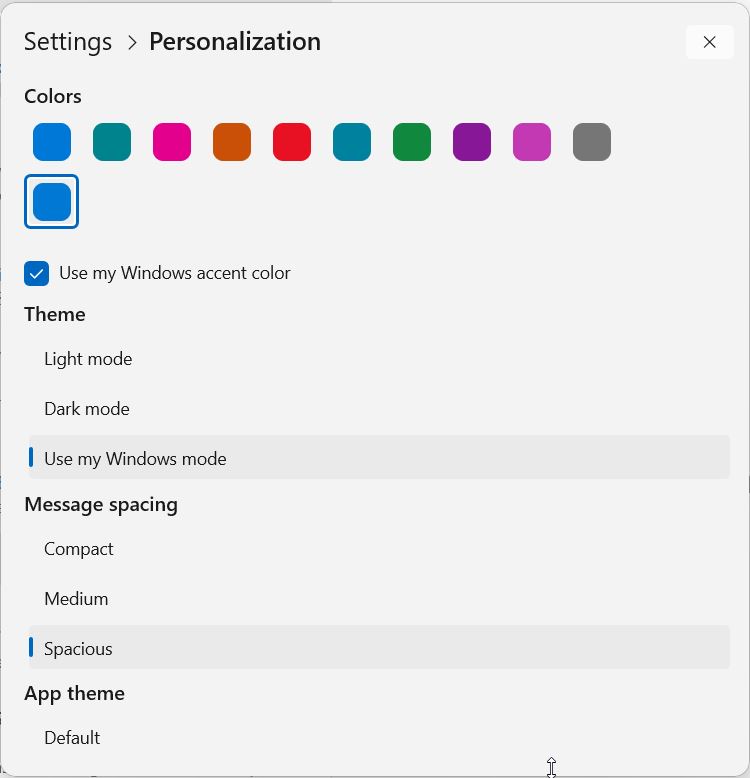750x778 pixels.
Task: Select the first blue color swatch
Action: [52, 142]
